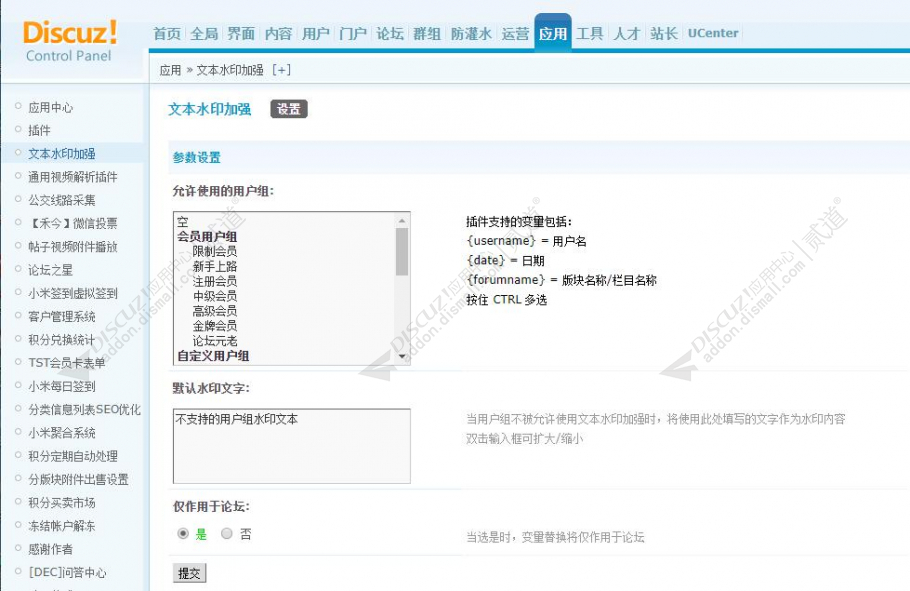Open the 群组 top menu
Image resolution: width=910 pixels, height=591 pixels.
tap(427, 34)
